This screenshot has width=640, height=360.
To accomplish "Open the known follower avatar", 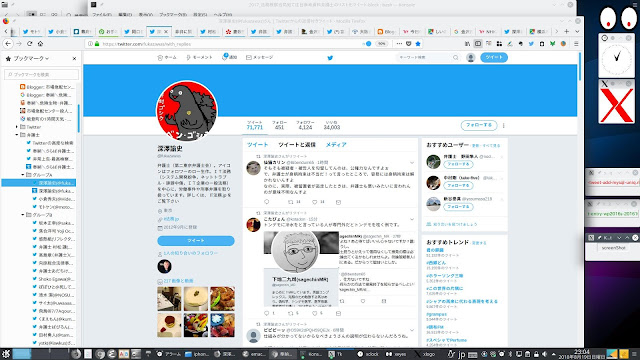I will (164, 267).
